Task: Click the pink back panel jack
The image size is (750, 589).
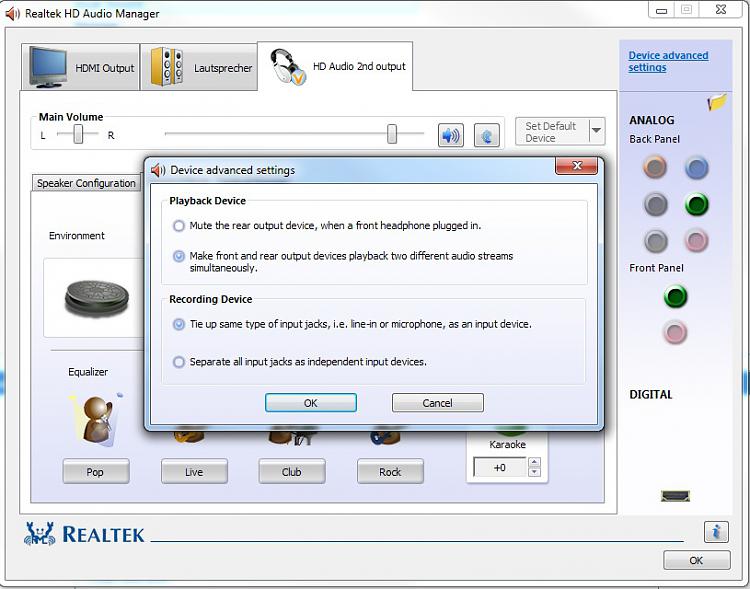Action: tap(696, 241)
